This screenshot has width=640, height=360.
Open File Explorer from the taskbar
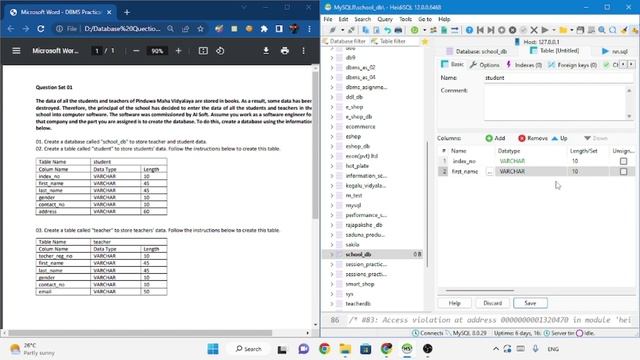coord(345,349)
